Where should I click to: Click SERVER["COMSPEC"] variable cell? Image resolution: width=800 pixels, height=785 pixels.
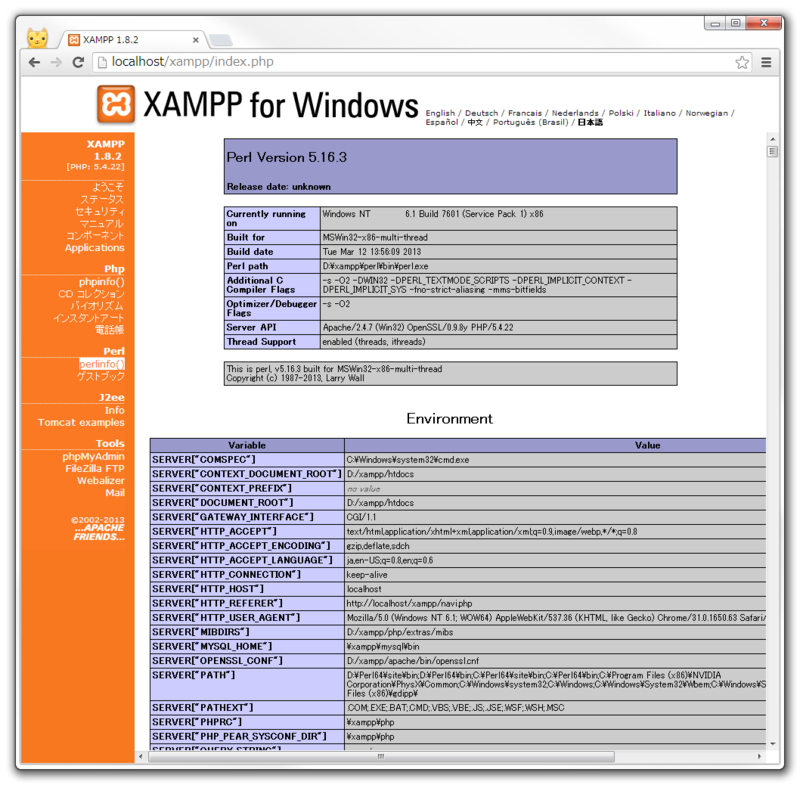click(247, 460)
